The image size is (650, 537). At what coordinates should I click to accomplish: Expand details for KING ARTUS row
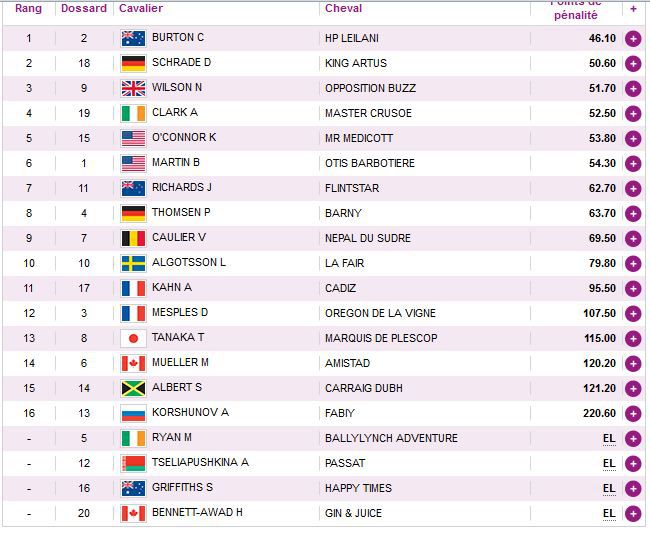pos(632,63)
